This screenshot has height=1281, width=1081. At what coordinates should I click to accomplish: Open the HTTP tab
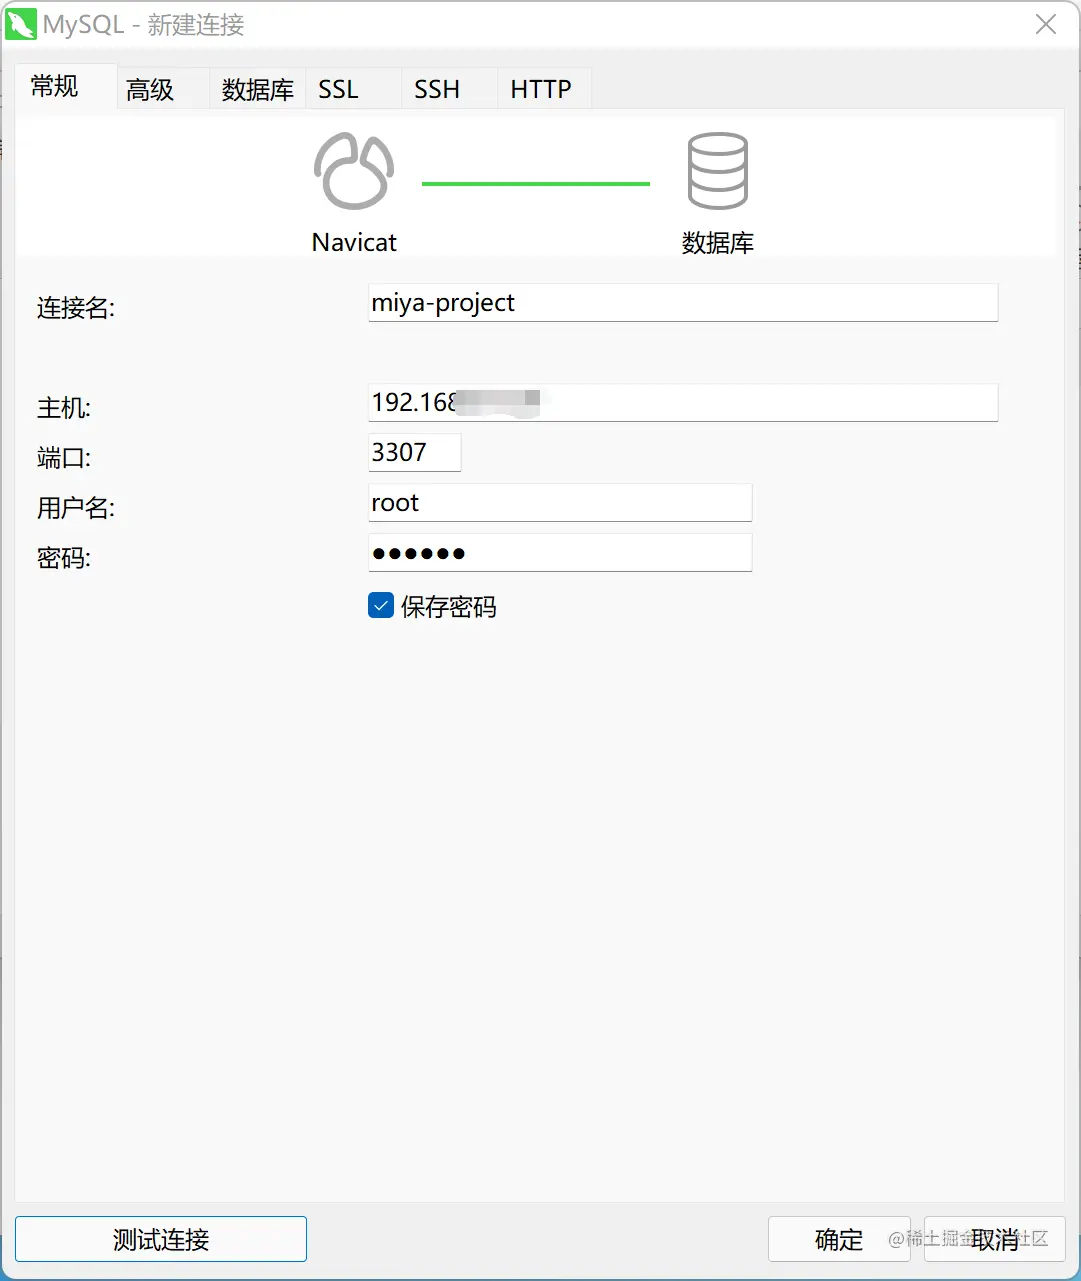click(x=544, y=89)
